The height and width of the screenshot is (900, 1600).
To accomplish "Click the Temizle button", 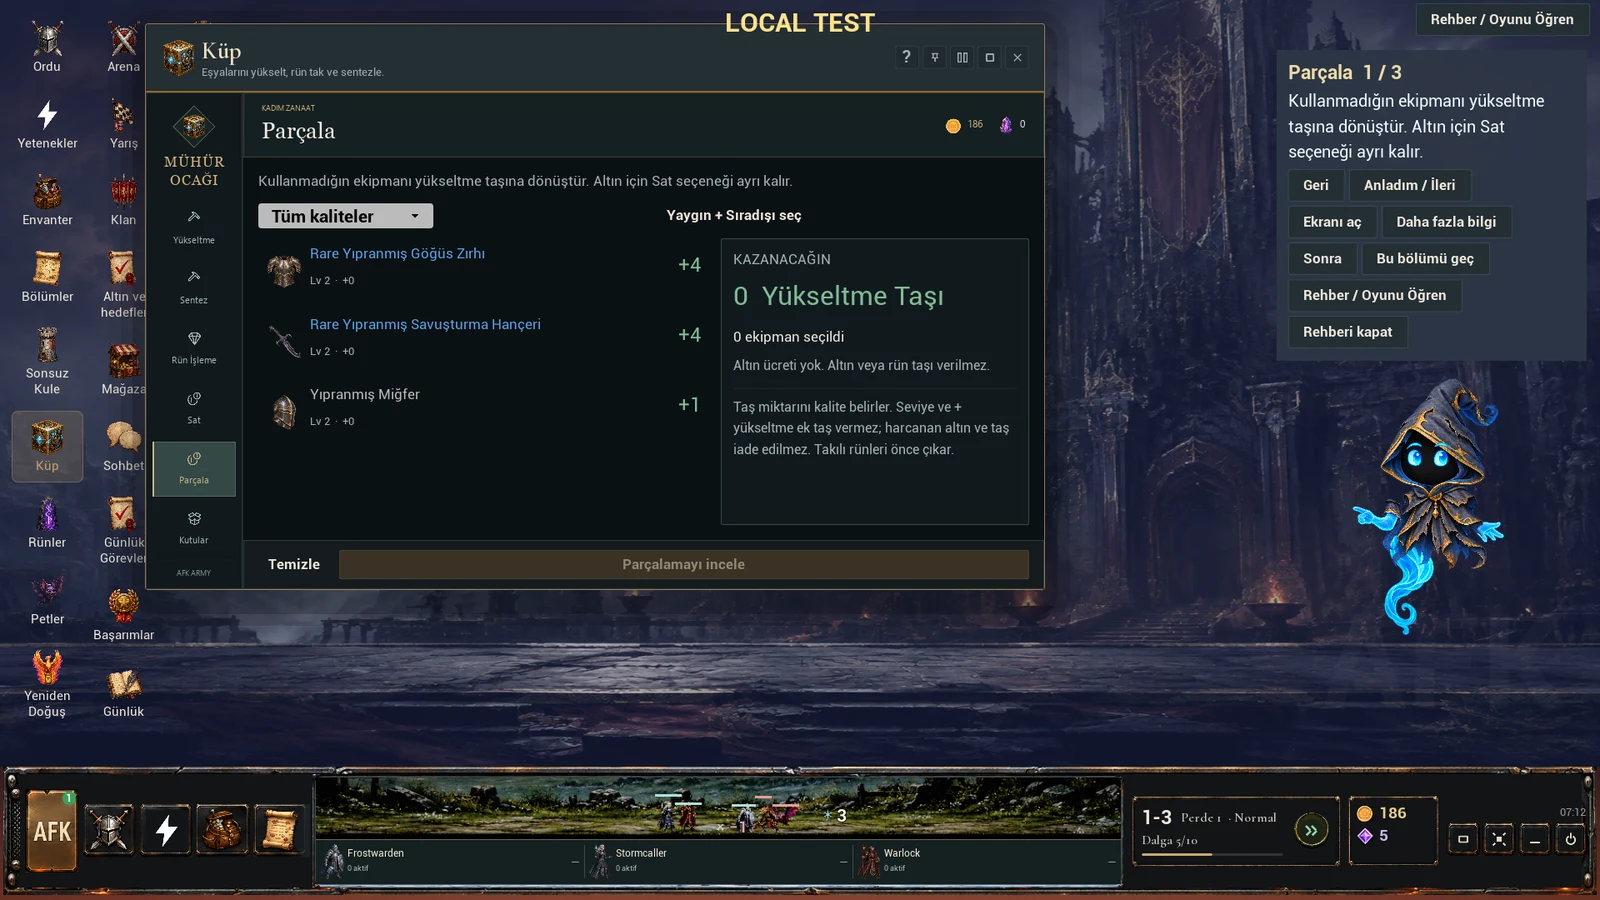I will 294,564.
